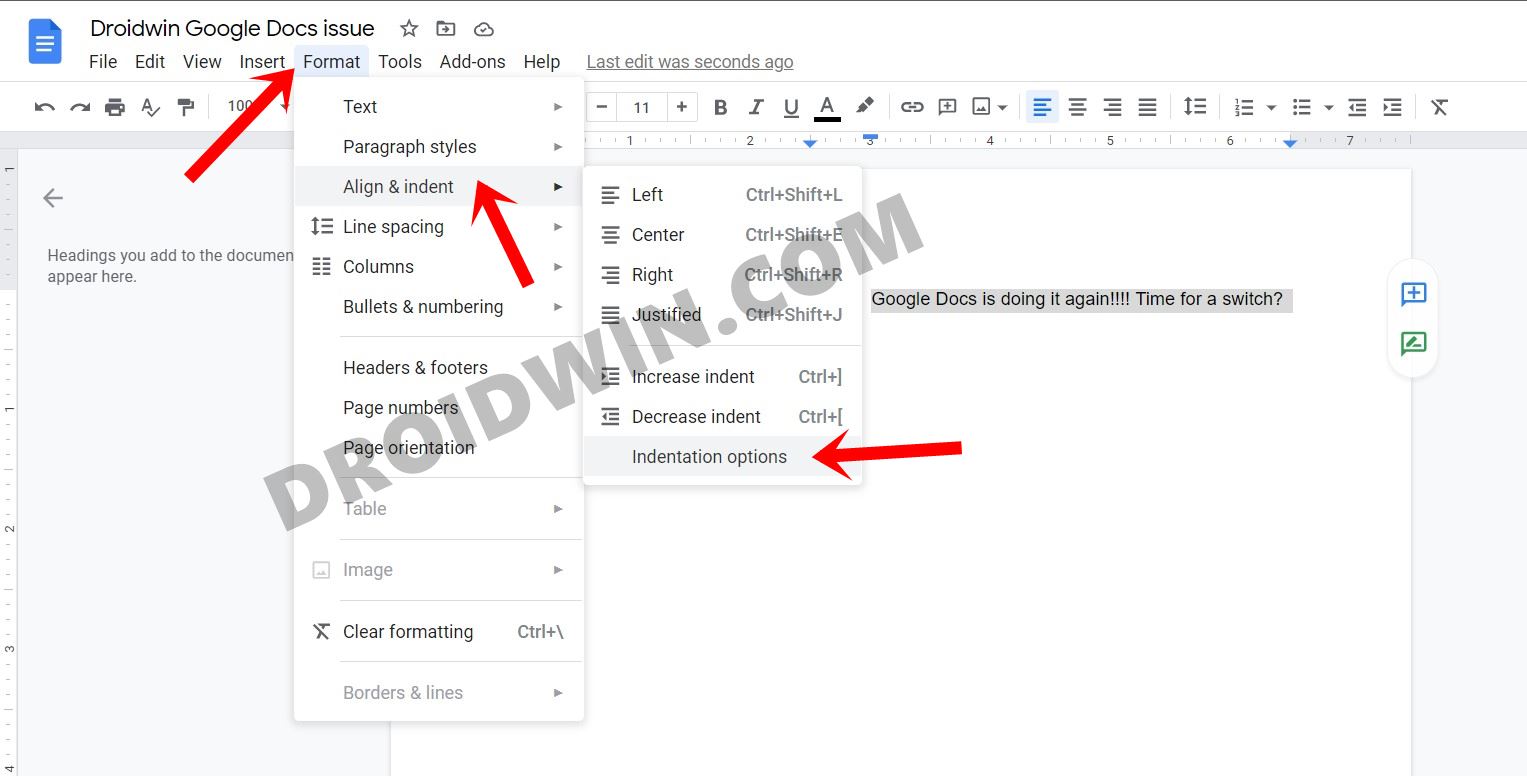Apply bulleted list from toolbar
Image resolution: width=1527 pixels, height=776 pixels.
1301,107
